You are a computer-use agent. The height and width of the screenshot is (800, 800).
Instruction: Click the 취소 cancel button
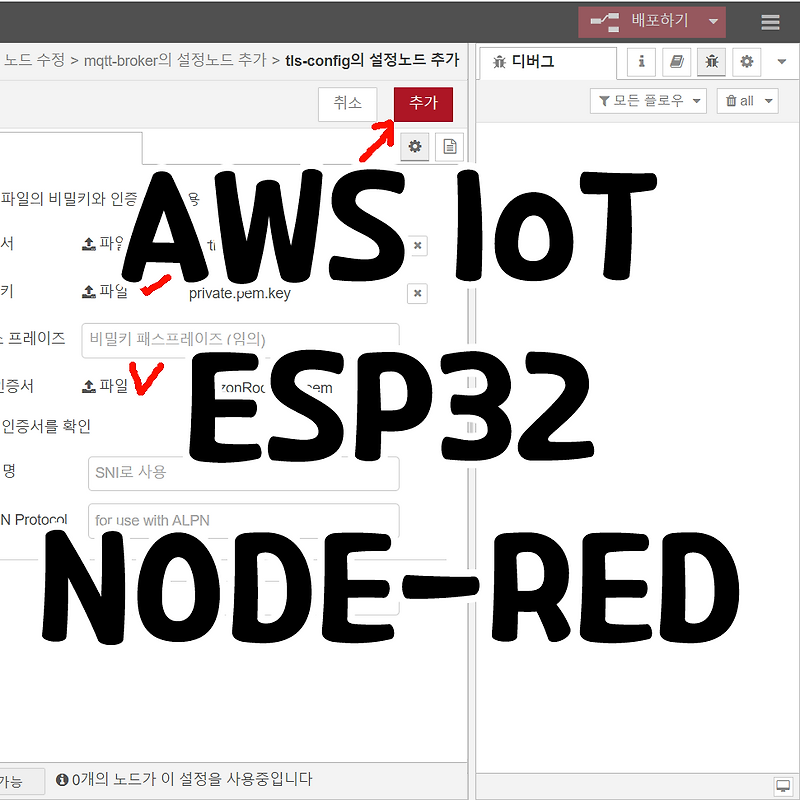(x=347, y=103)
